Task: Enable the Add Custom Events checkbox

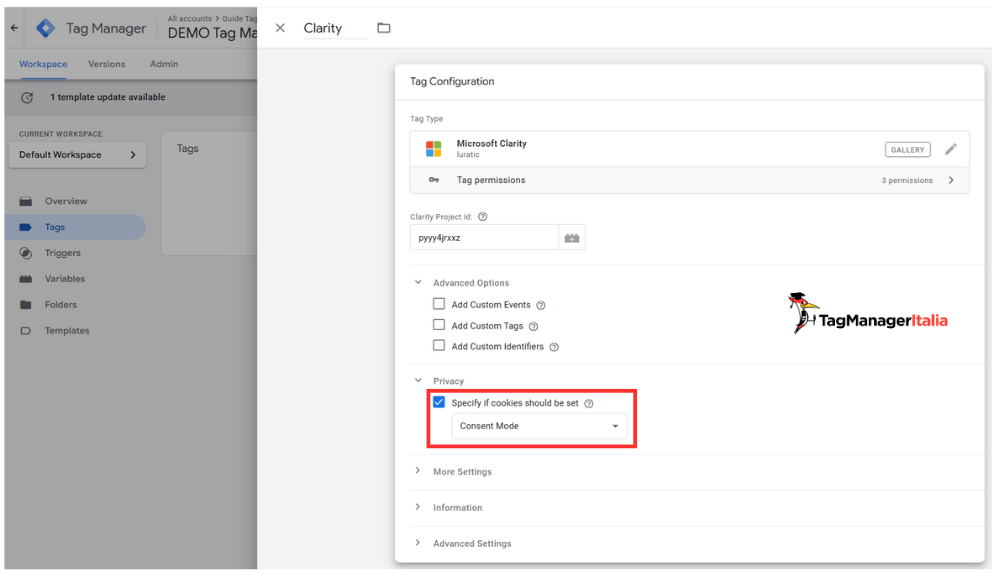Action: (439, 304)
